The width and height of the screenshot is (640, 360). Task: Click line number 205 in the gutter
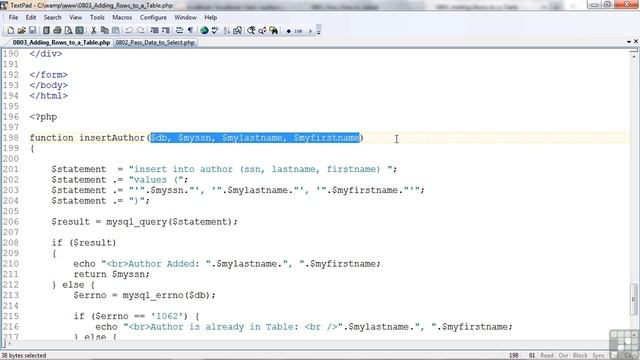tap(11, 211)
